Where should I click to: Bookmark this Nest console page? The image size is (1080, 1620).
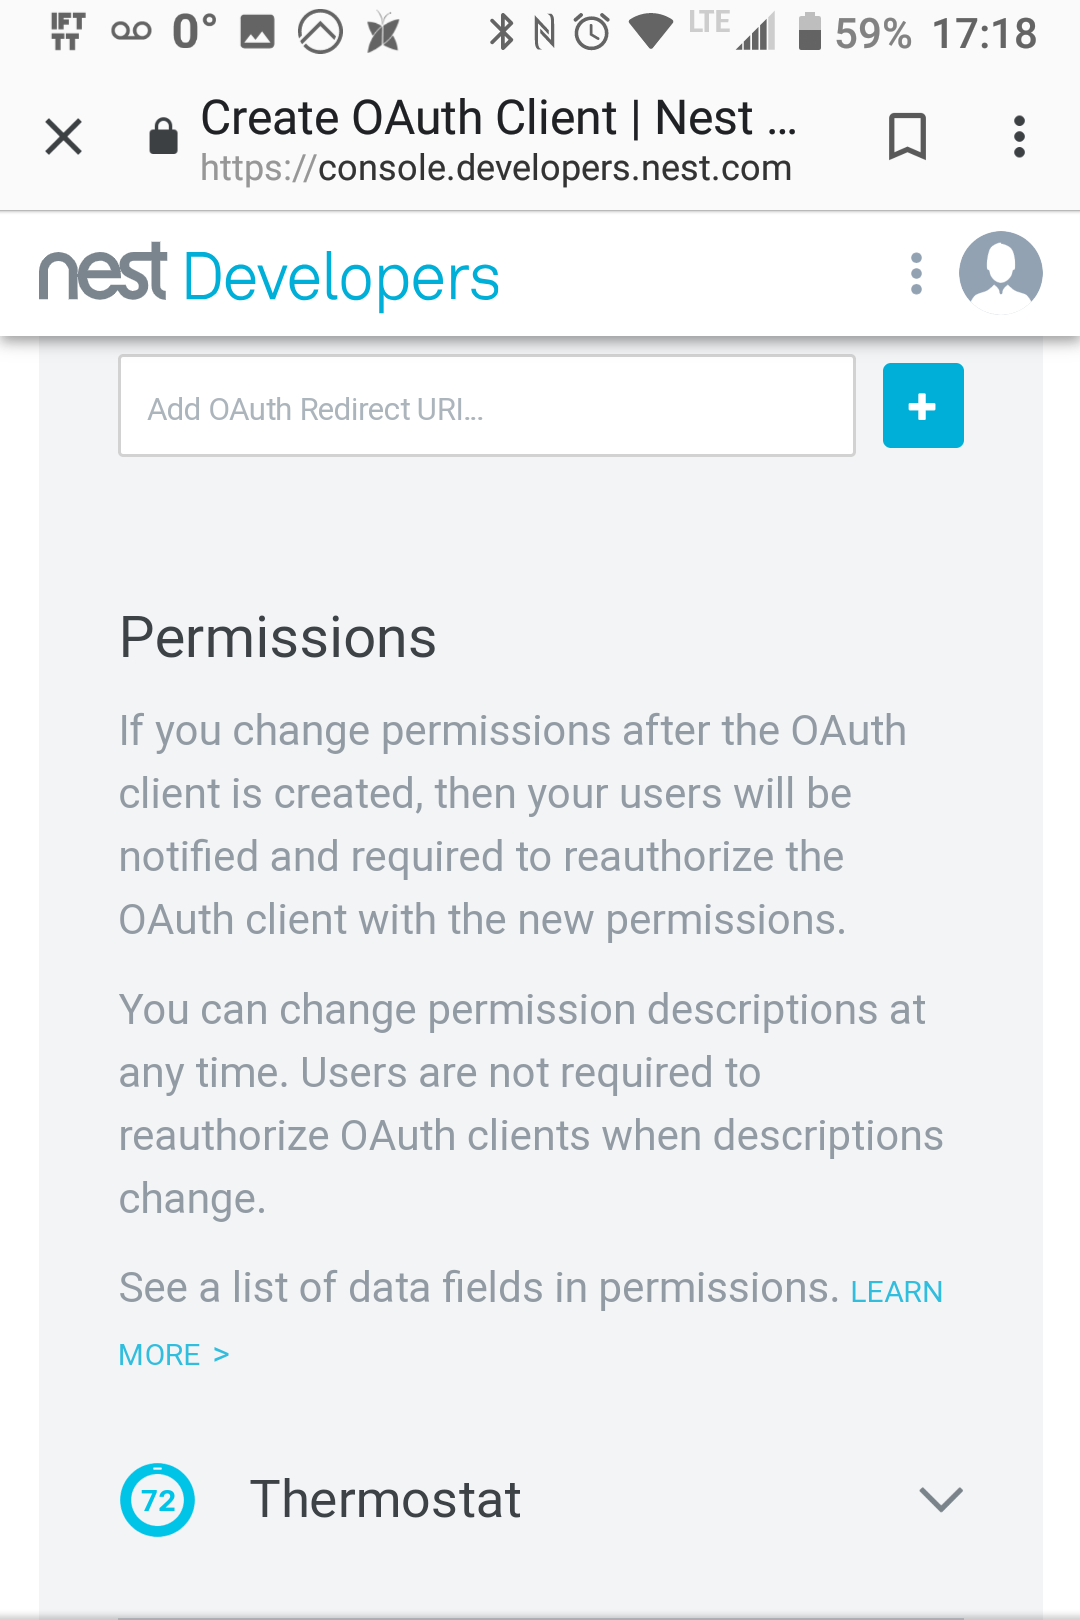click(x=907, y=137)
